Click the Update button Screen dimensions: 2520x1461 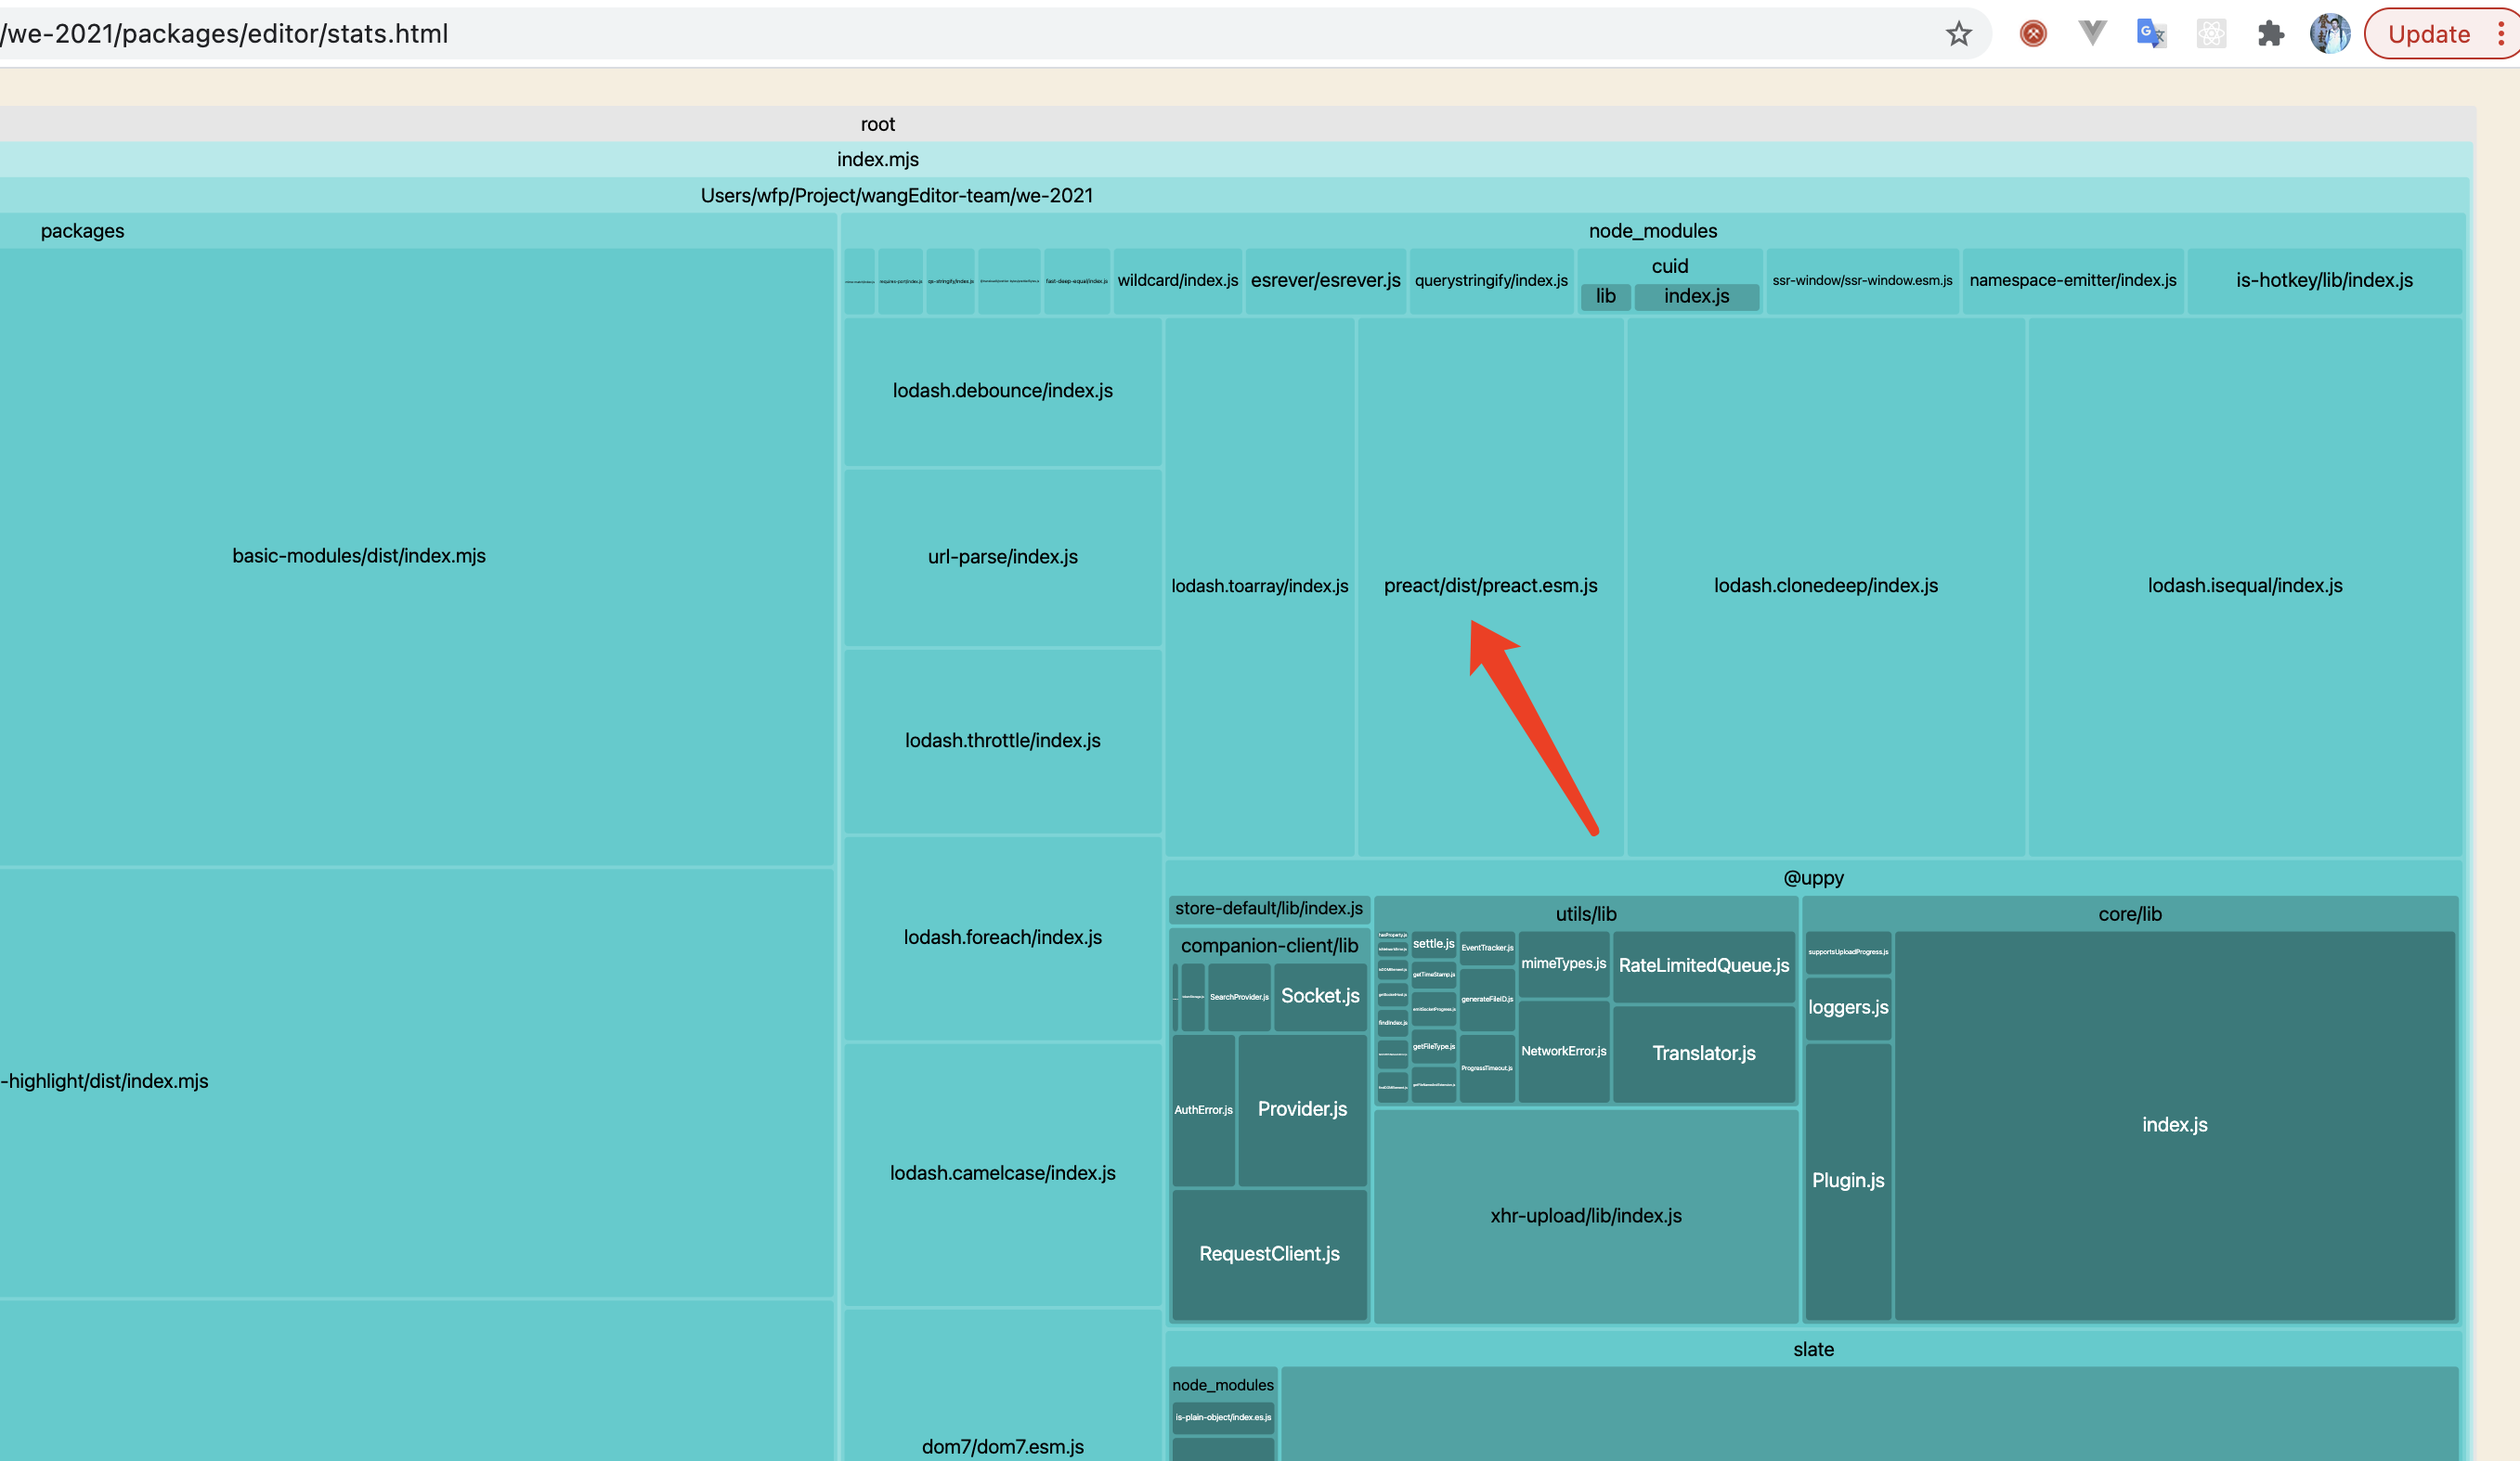click(2428, 34)
